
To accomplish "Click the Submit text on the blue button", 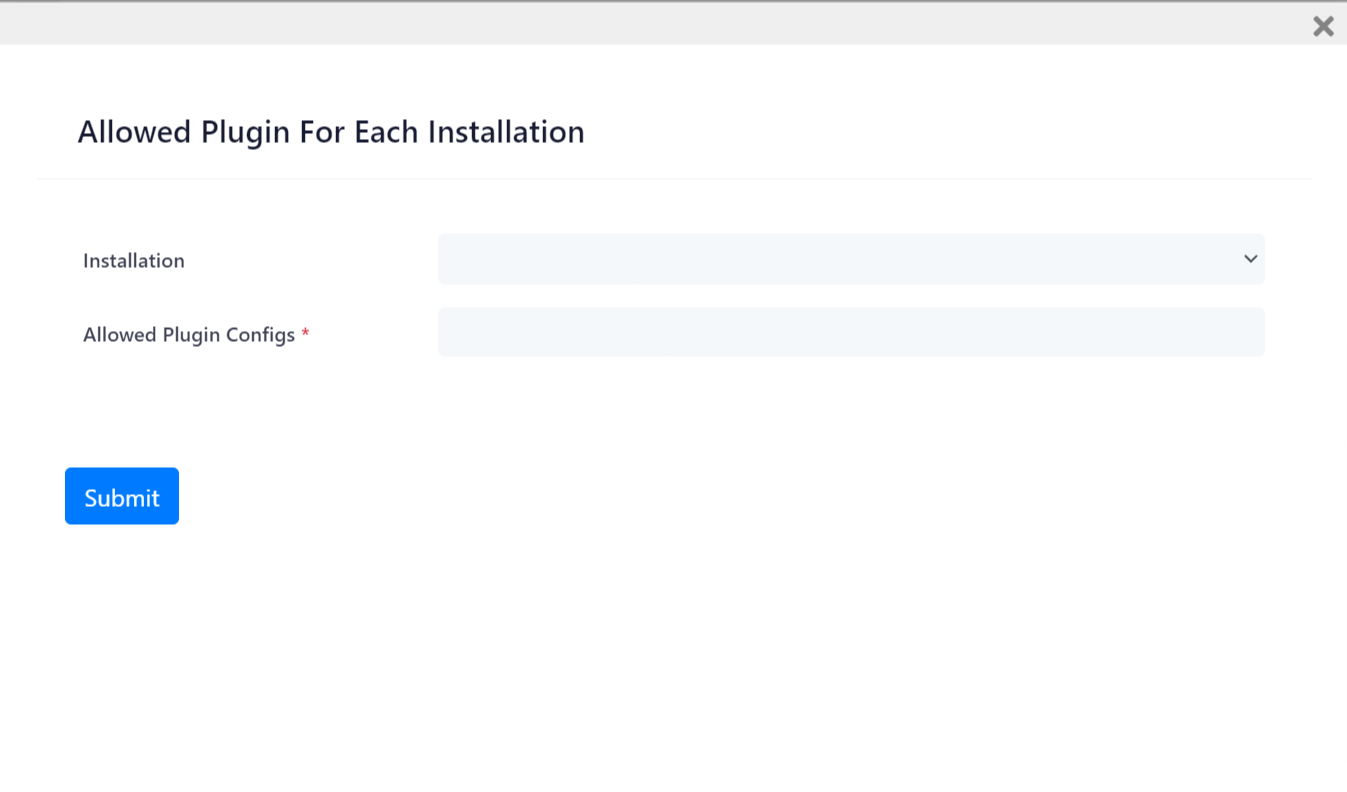I will tap(122, 498).
